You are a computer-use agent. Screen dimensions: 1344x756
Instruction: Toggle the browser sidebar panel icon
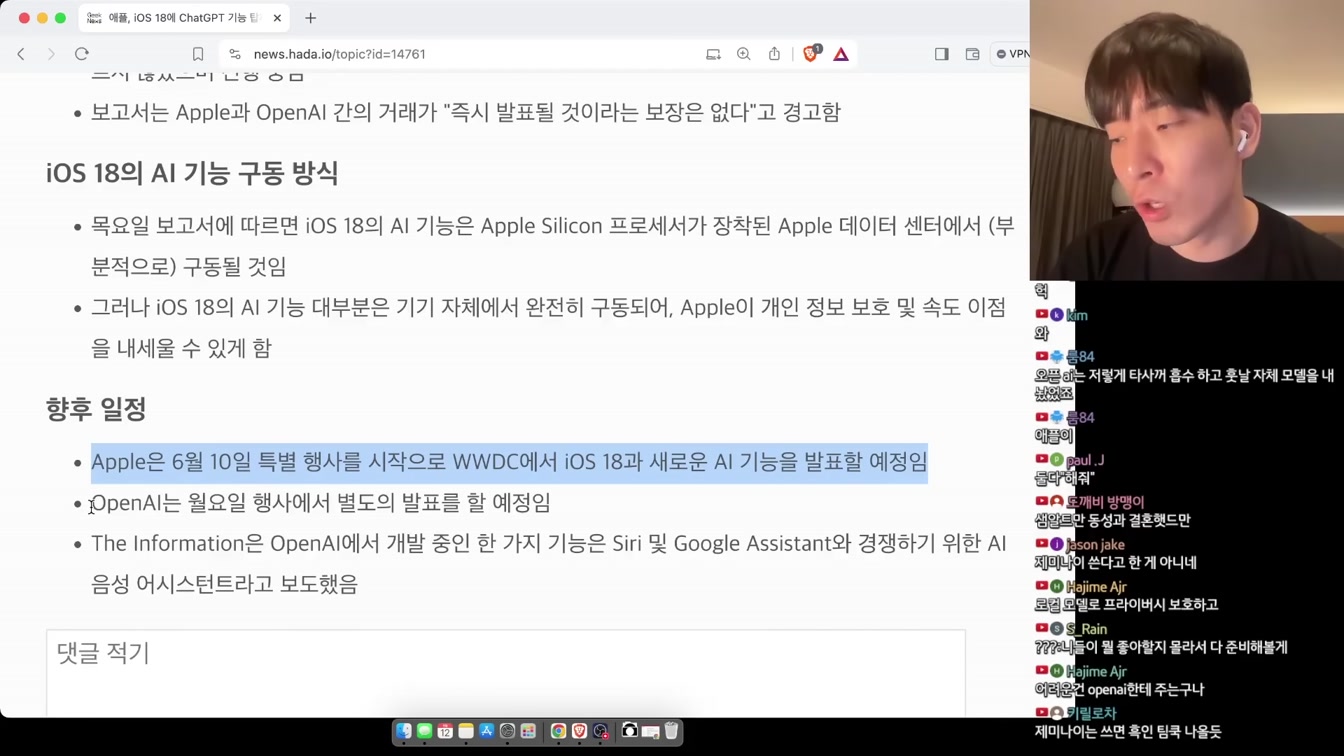[x=942, y=54]
